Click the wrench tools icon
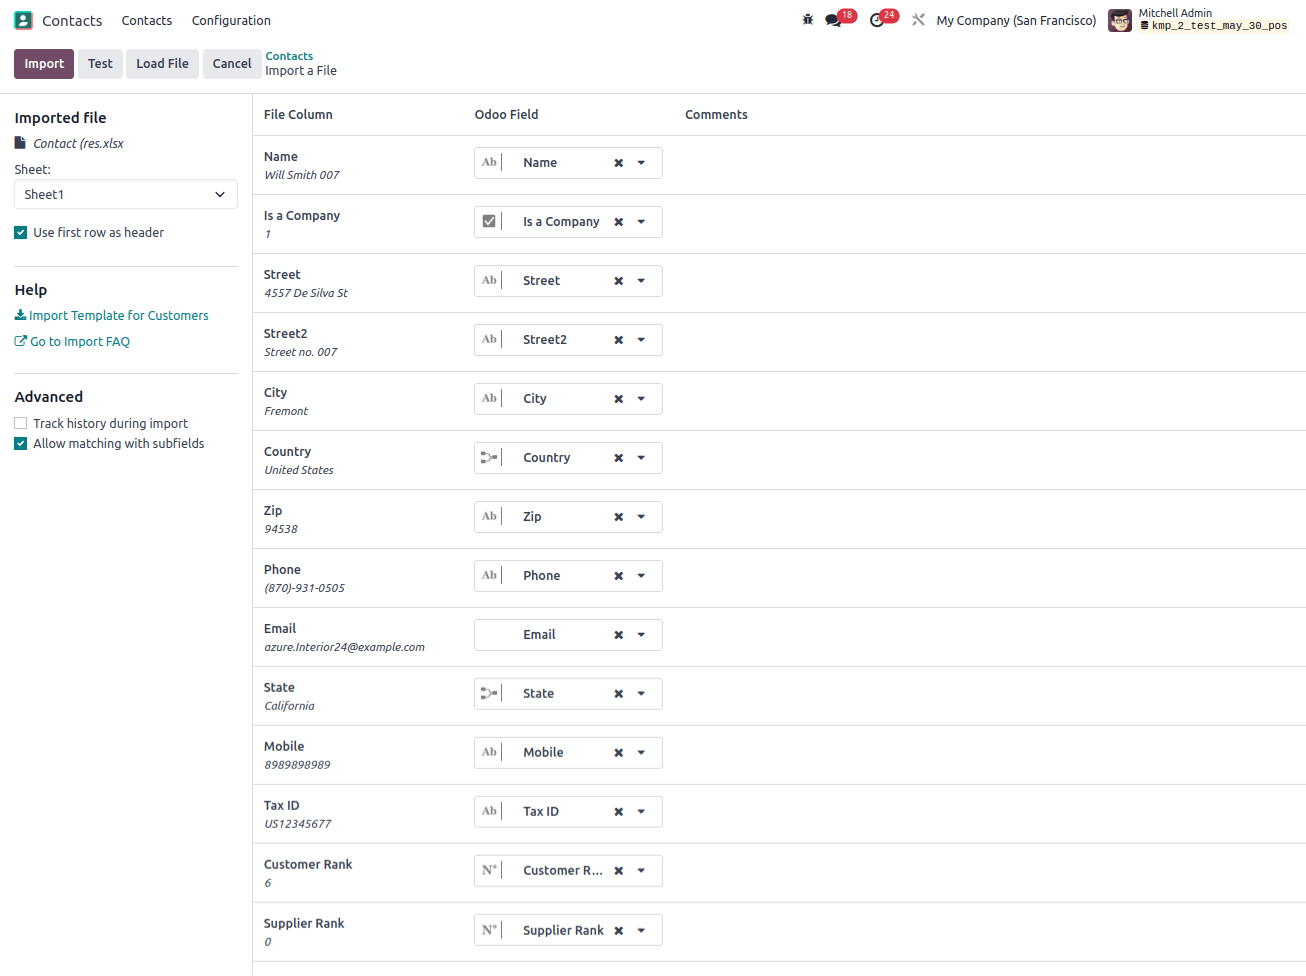The image size is (1306, 976). click(918, 20)
